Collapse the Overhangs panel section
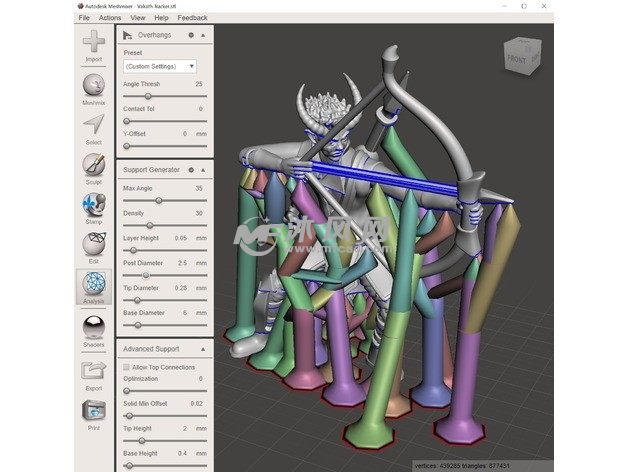Screen dimensions: 628x472 pos(204,35)
